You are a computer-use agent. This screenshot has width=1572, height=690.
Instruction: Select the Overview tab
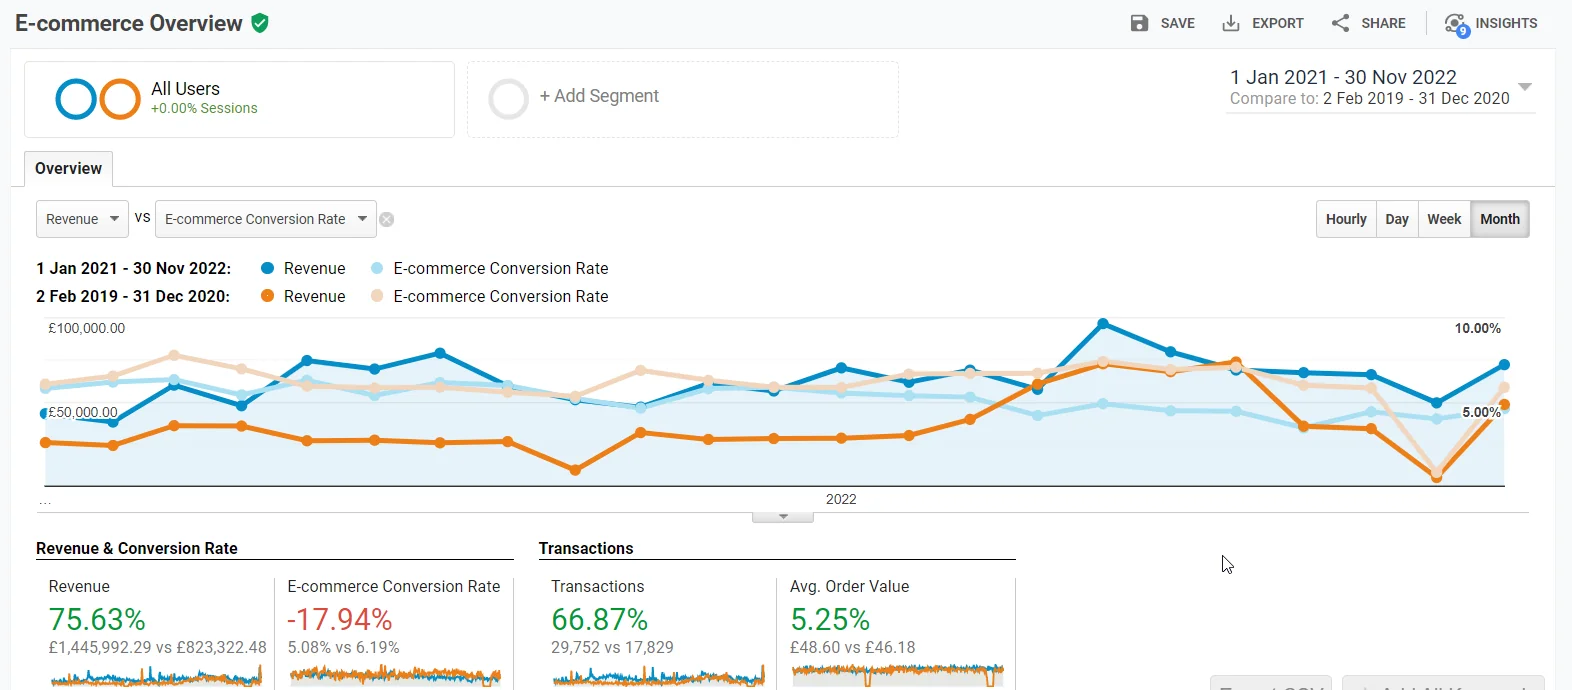(x=68, y=168)
